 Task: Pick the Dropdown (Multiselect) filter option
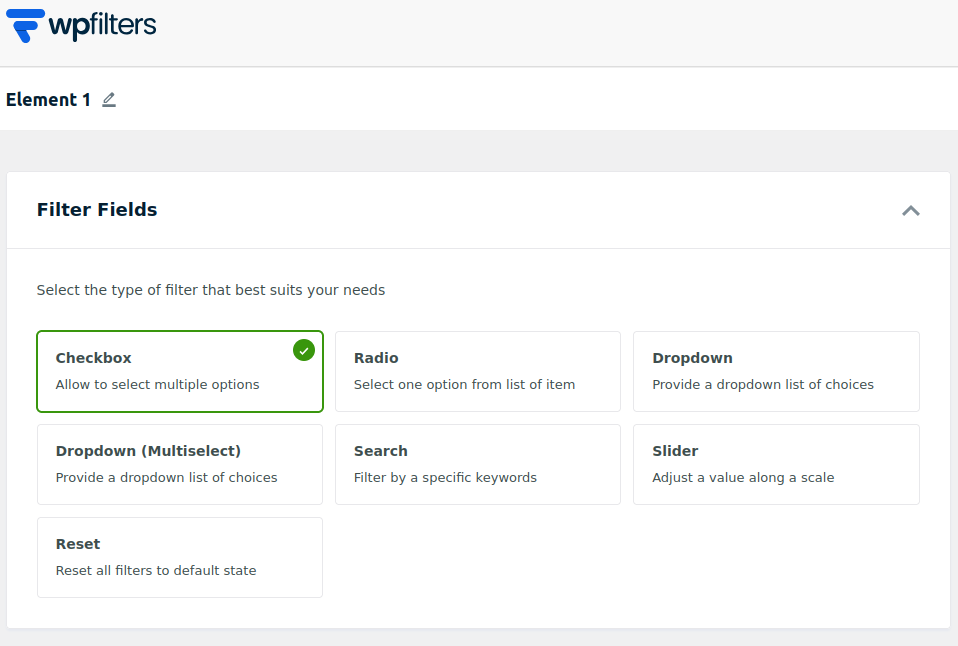180,464
